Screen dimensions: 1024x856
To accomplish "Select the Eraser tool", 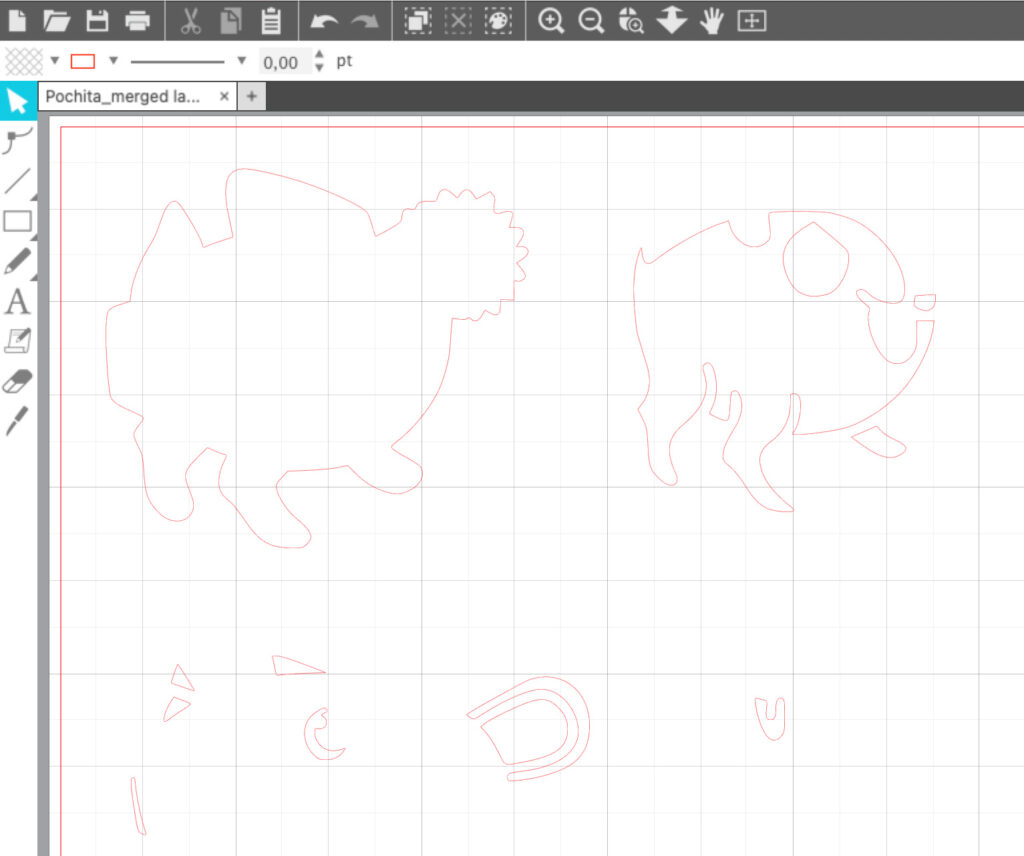I will tap(17, 380).
